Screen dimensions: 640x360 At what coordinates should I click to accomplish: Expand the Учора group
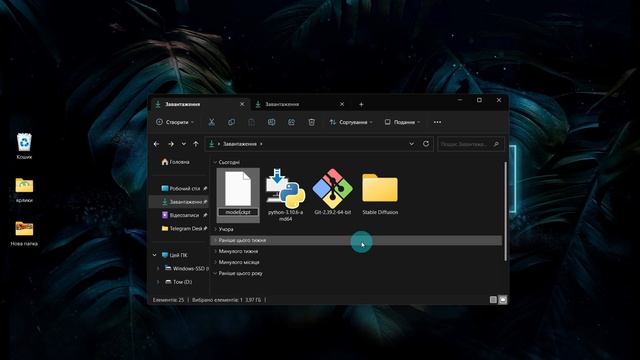[215, 229]
